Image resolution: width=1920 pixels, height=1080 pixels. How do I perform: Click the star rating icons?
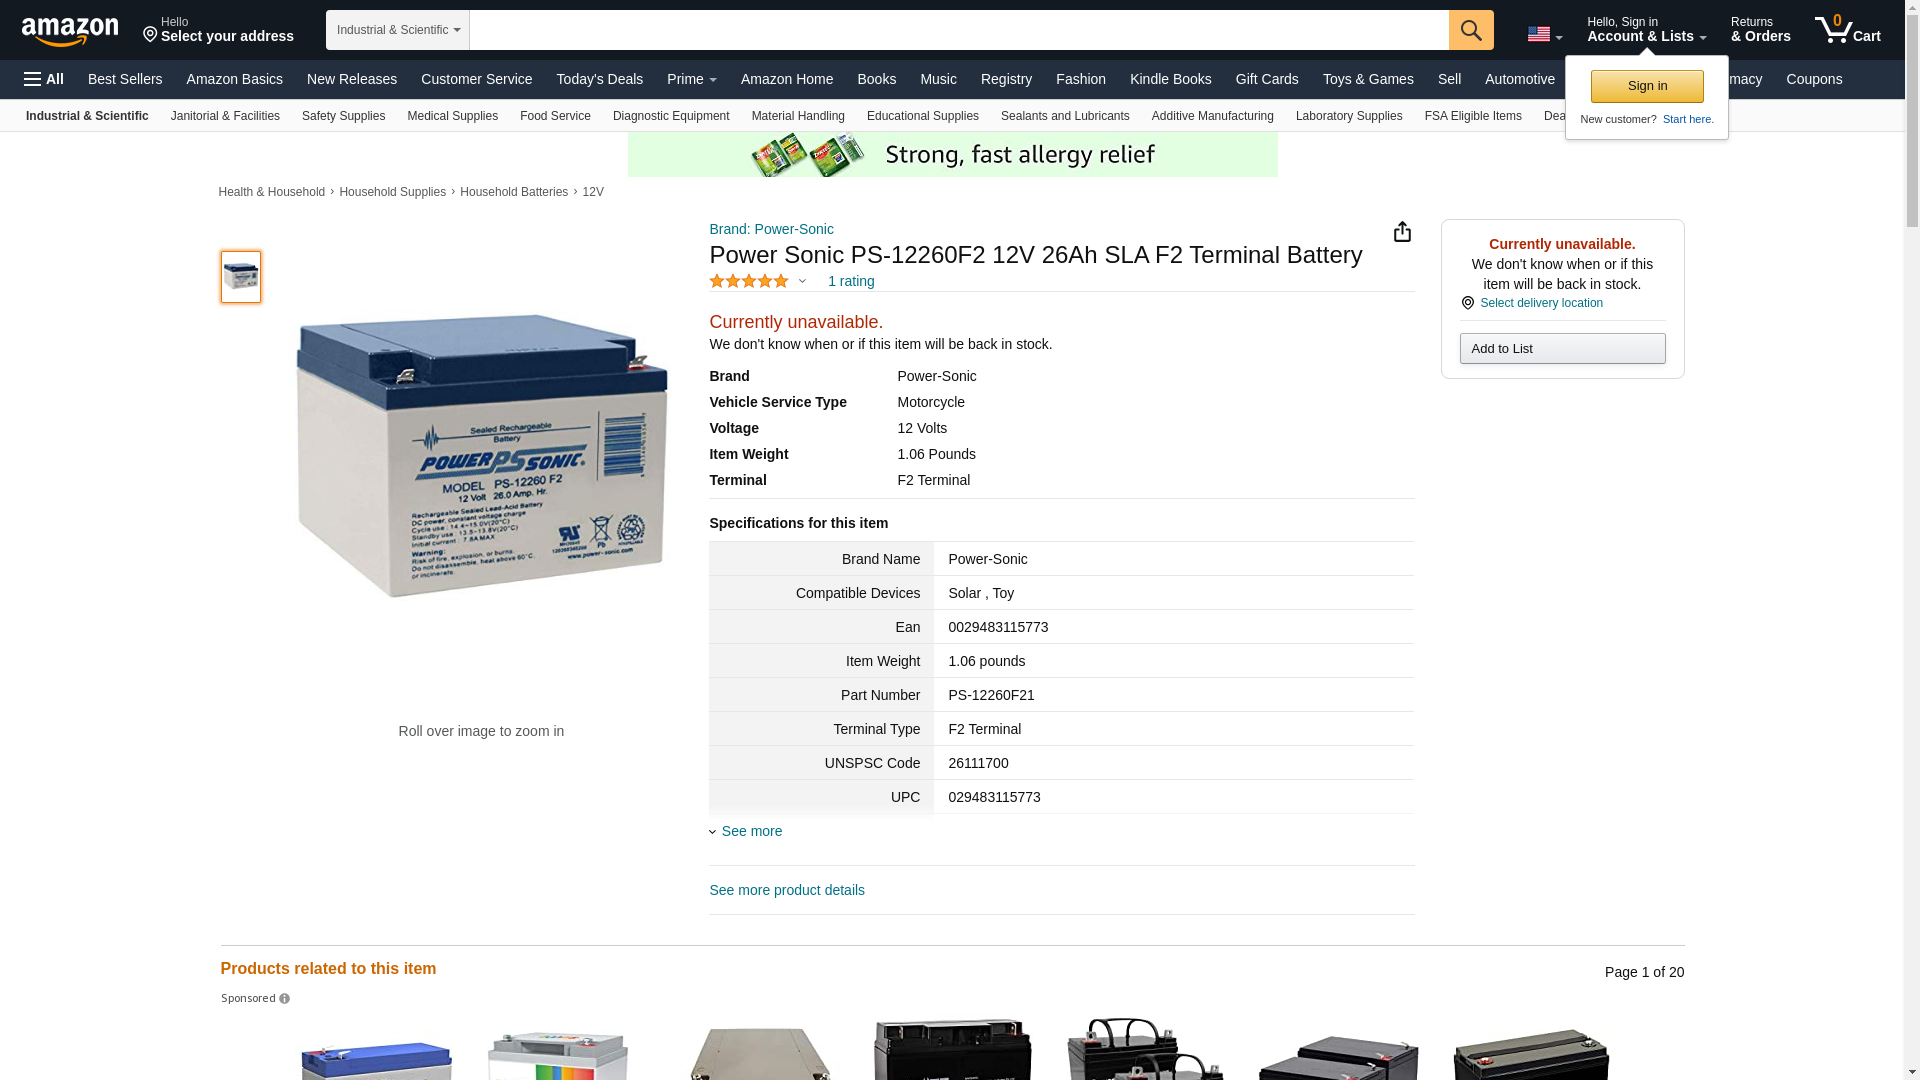coord(749,281)
